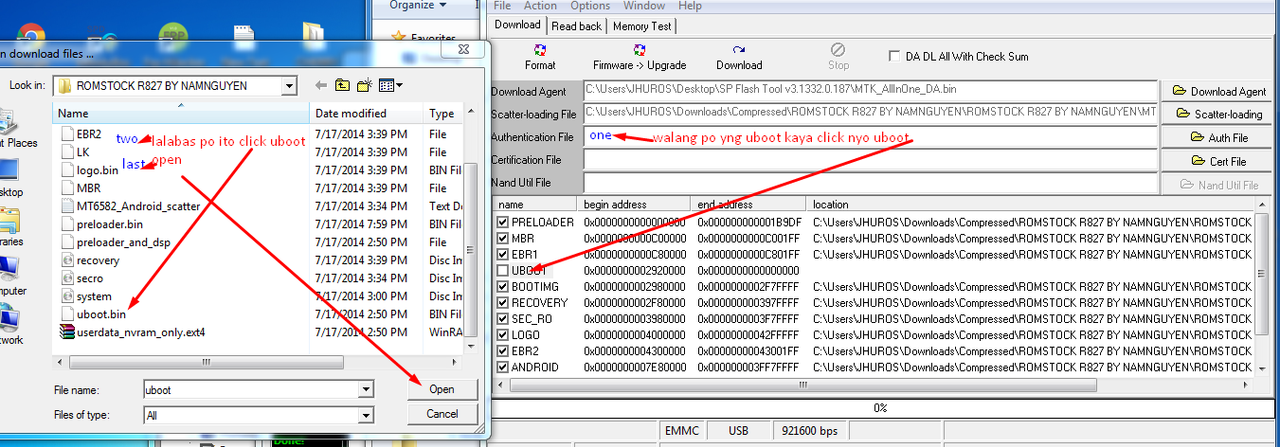Uncheck the PRELOADER partition checkbox
The width and height of the screenshot is (1280, 447).
502,221
